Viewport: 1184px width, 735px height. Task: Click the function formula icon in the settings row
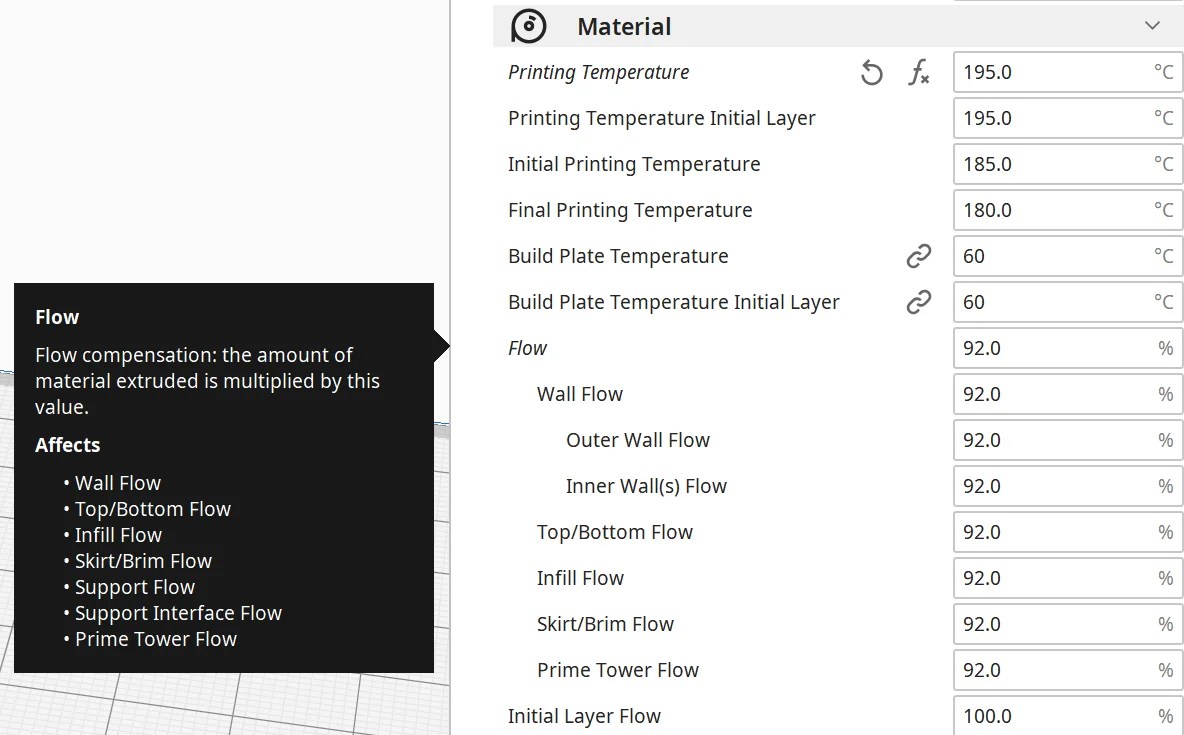pyautogui.click(x=919, y=72)
